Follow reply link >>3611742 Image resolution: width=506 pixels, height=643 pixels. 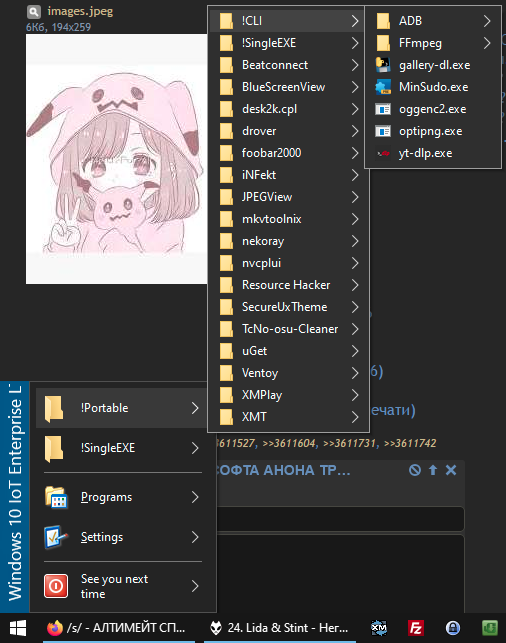pos(410,443)
